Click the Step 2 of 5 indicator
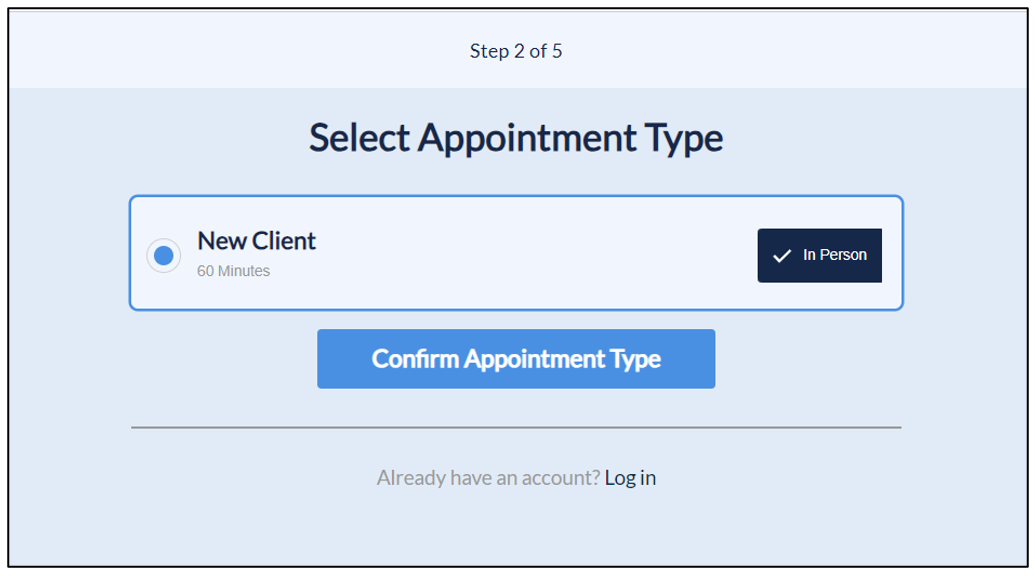The width and height of the screenshot is (1035, 576). 516,51
